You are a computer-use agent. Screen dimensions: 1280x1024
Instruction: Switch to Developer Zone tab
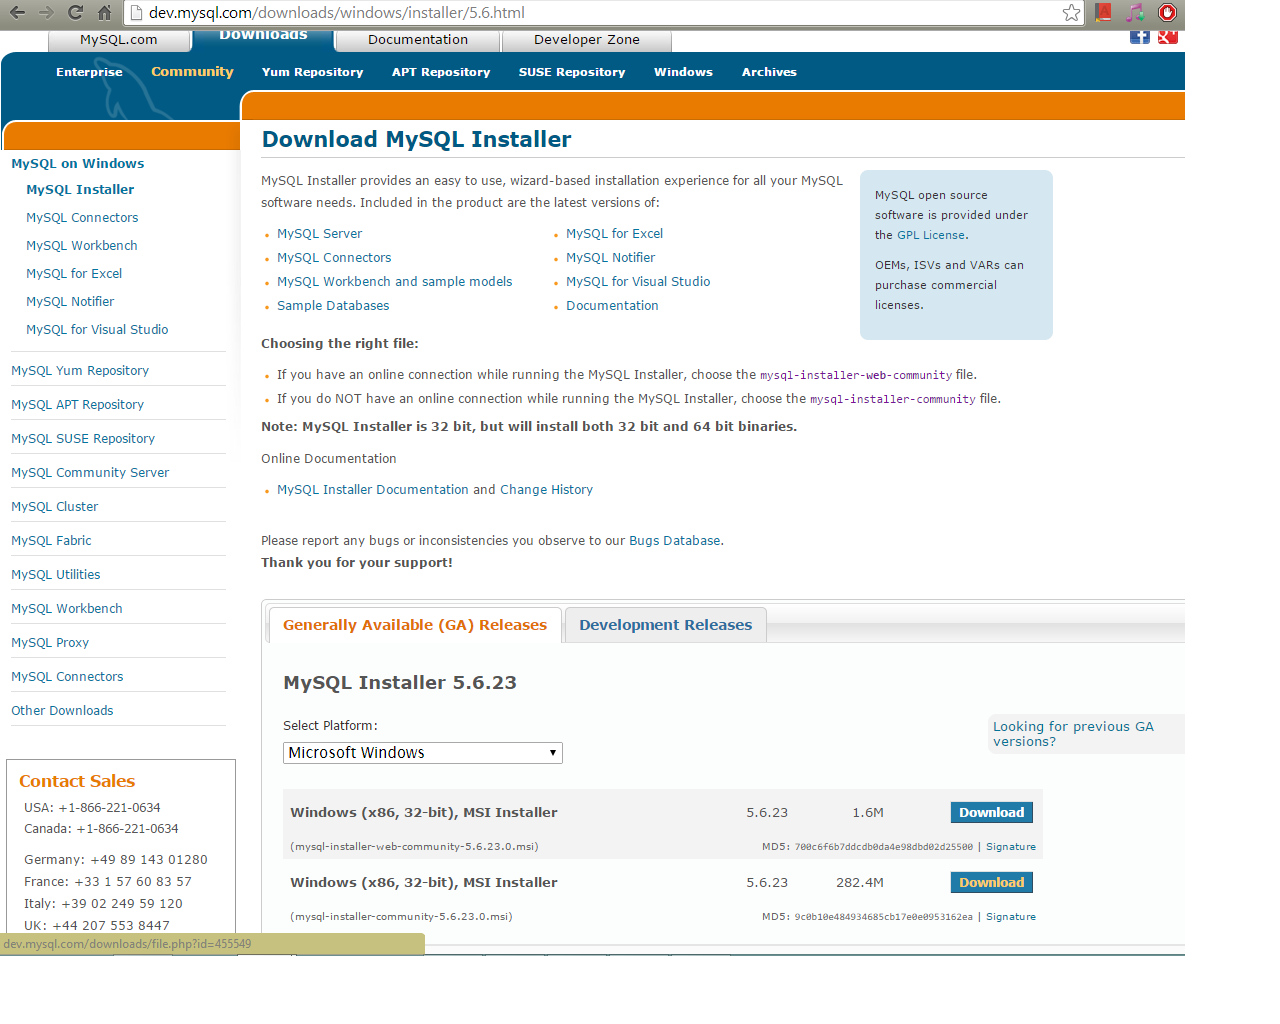coord(587,40)
